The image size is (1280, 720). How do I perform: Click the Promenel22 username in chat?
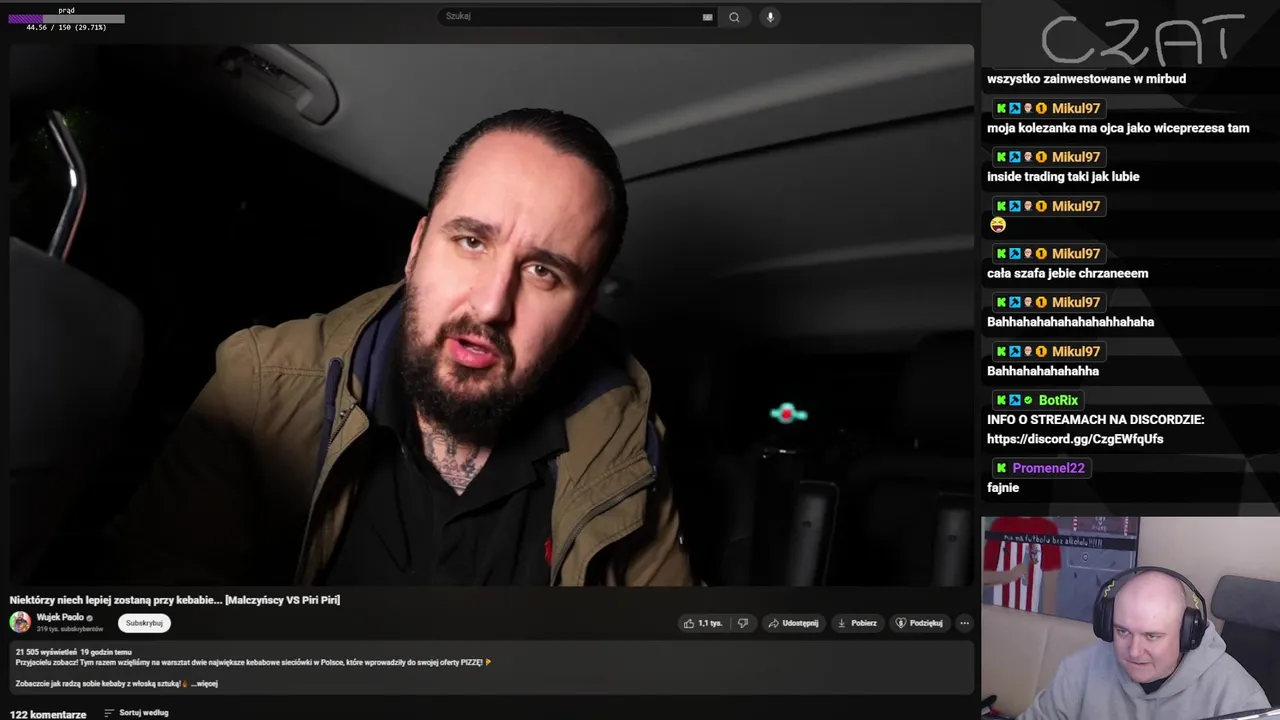1048,468
